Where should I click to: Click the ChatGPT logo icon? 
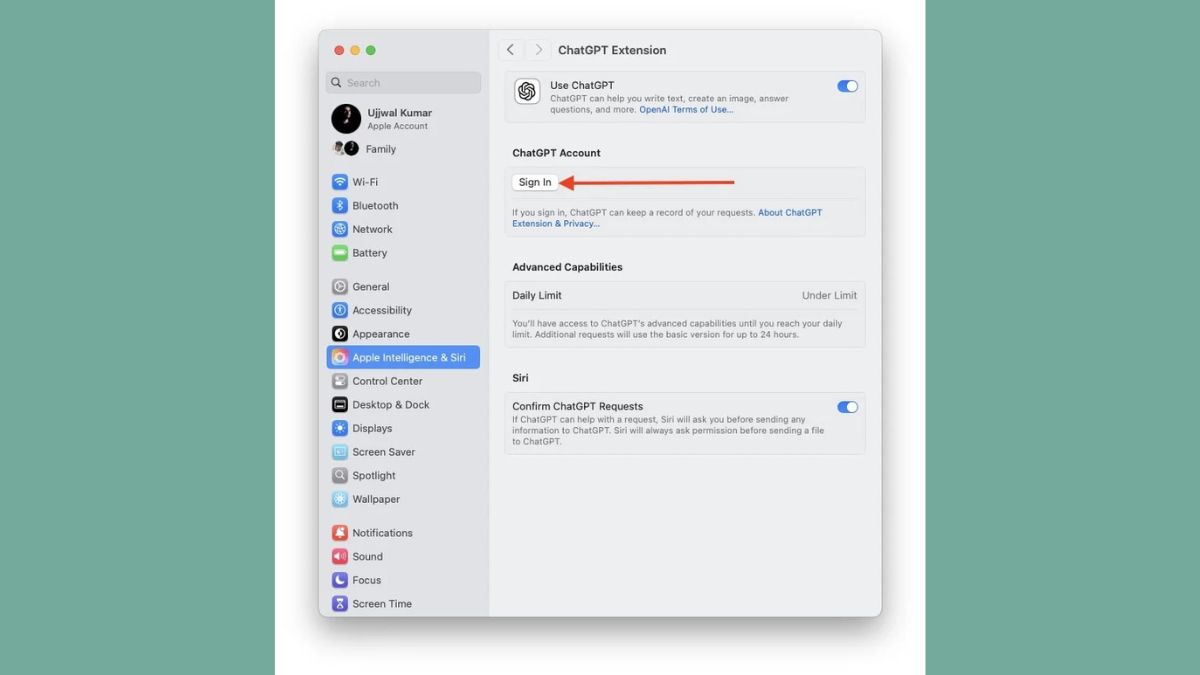click(x=527, y=92)
